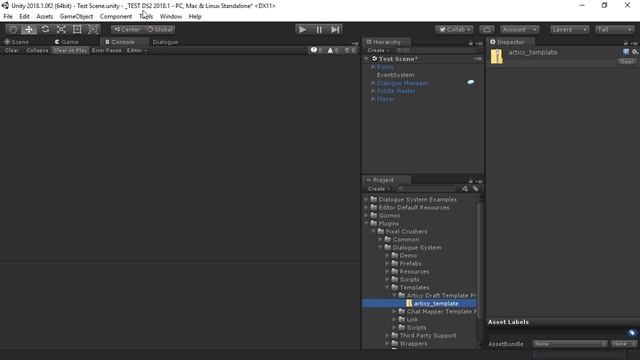The image size is (640, 360).
Task: Toggle Global rotation handle mode
Action: (x=160, y=29)
